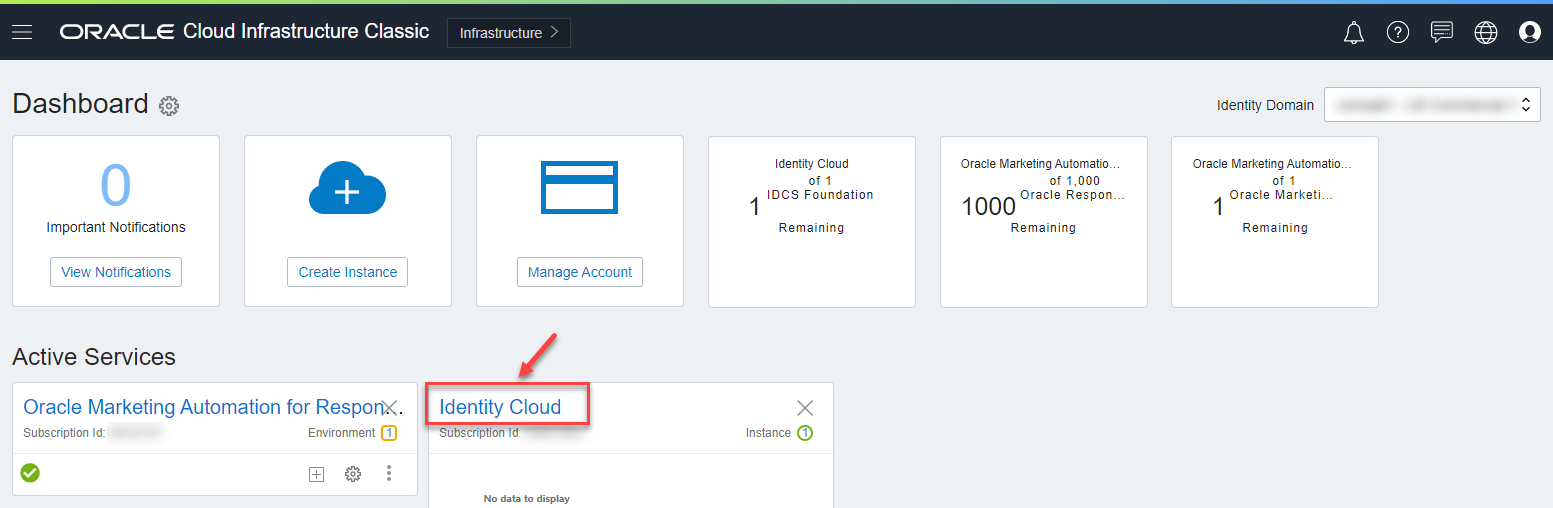Image resolution: width=1553 pixels, height=508 pixels.
Task: Click the No data to display text
Action: [x=527, y=498]
